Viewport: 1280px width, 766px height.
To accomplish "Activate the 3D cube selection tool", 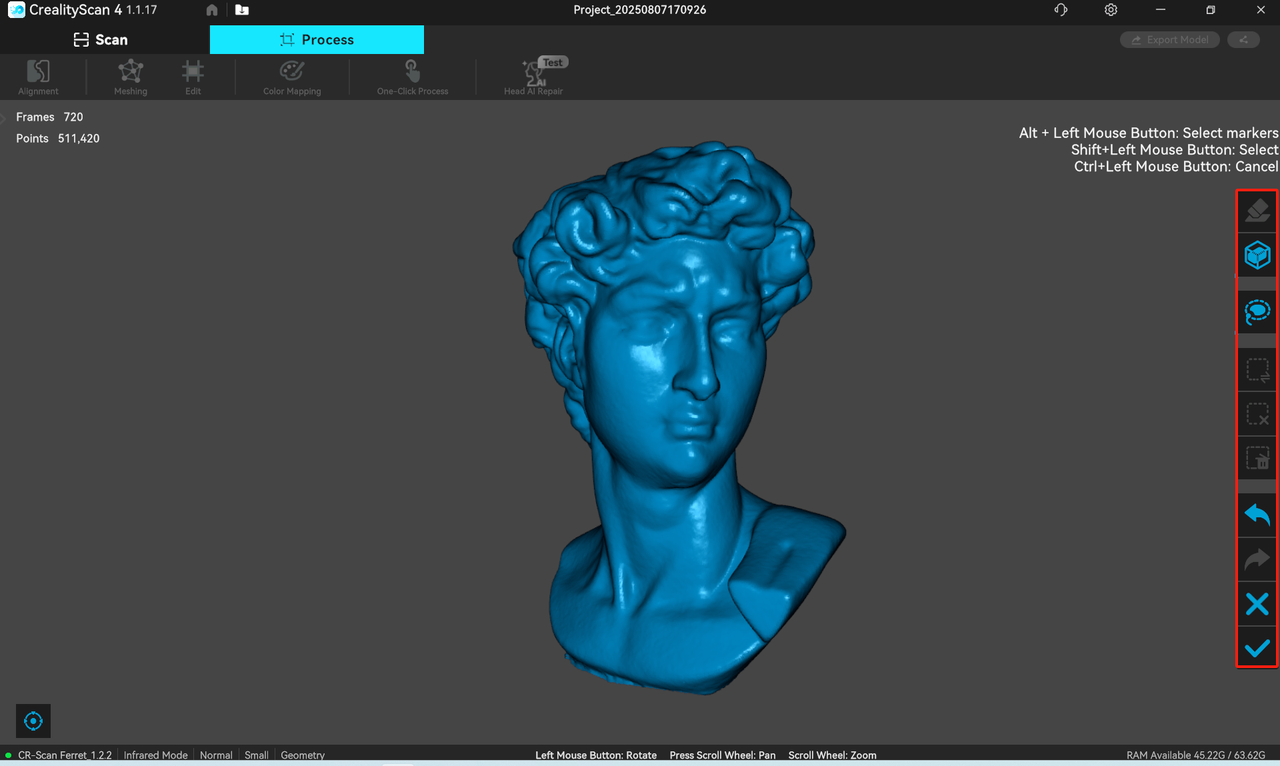I will 1257,255.
